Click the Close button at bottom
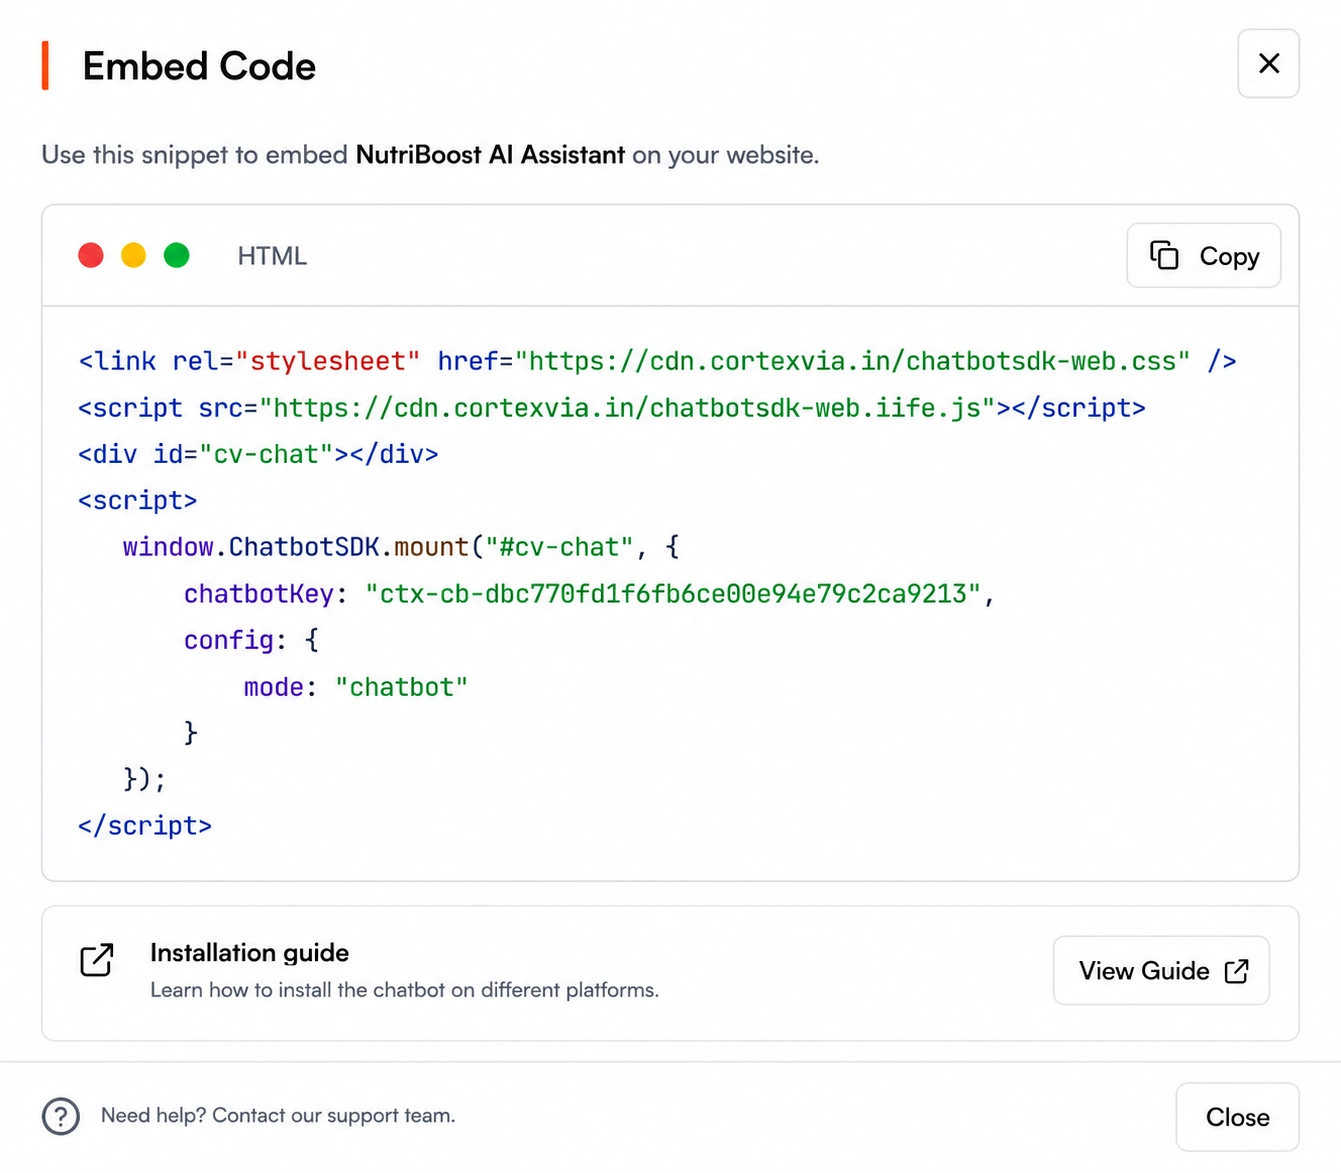1341x1173 pixels. pos(1237,1117)
